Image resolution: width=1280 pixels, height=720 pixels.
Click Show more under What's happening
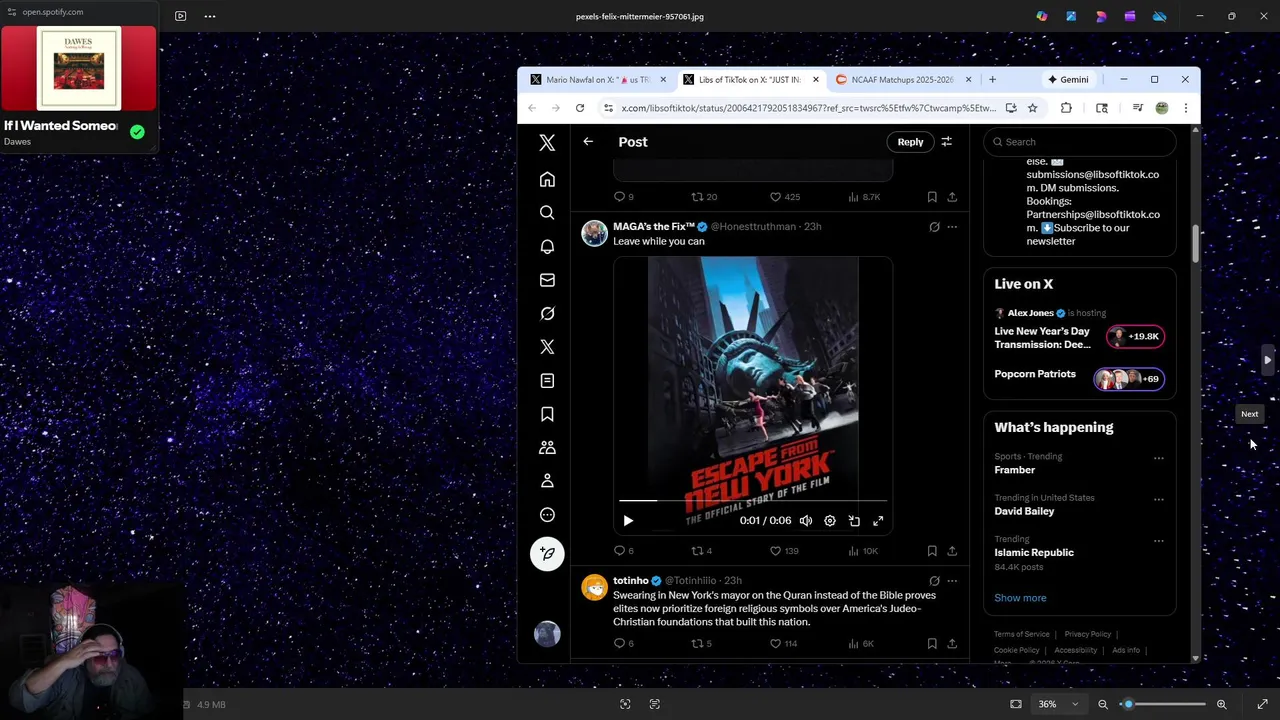click(1020, 598)
